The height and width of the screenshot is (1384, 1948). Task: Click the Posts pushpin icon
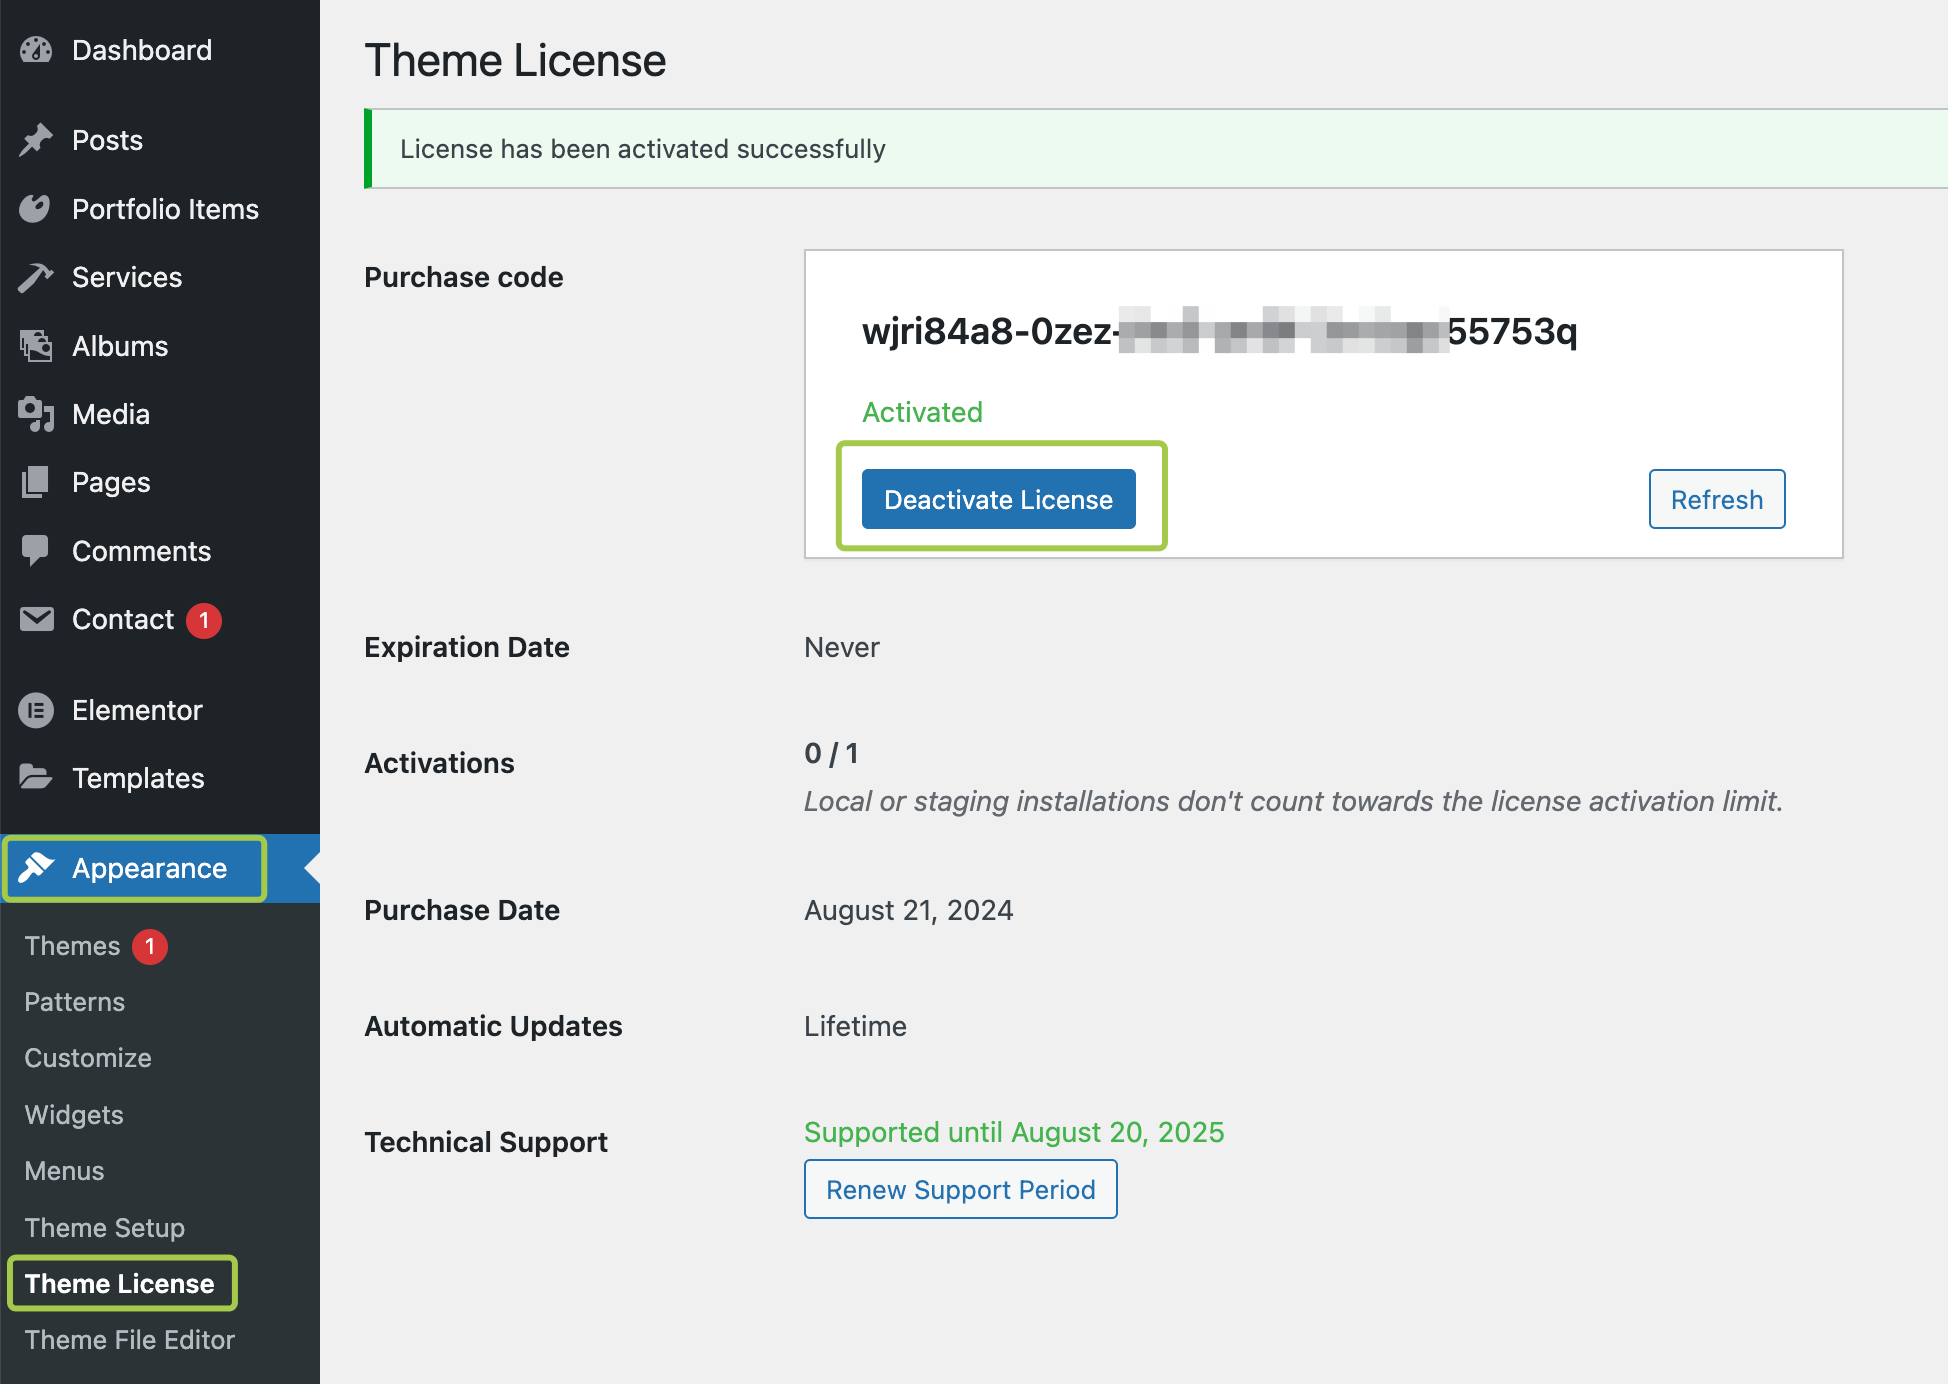pos(36,140)
